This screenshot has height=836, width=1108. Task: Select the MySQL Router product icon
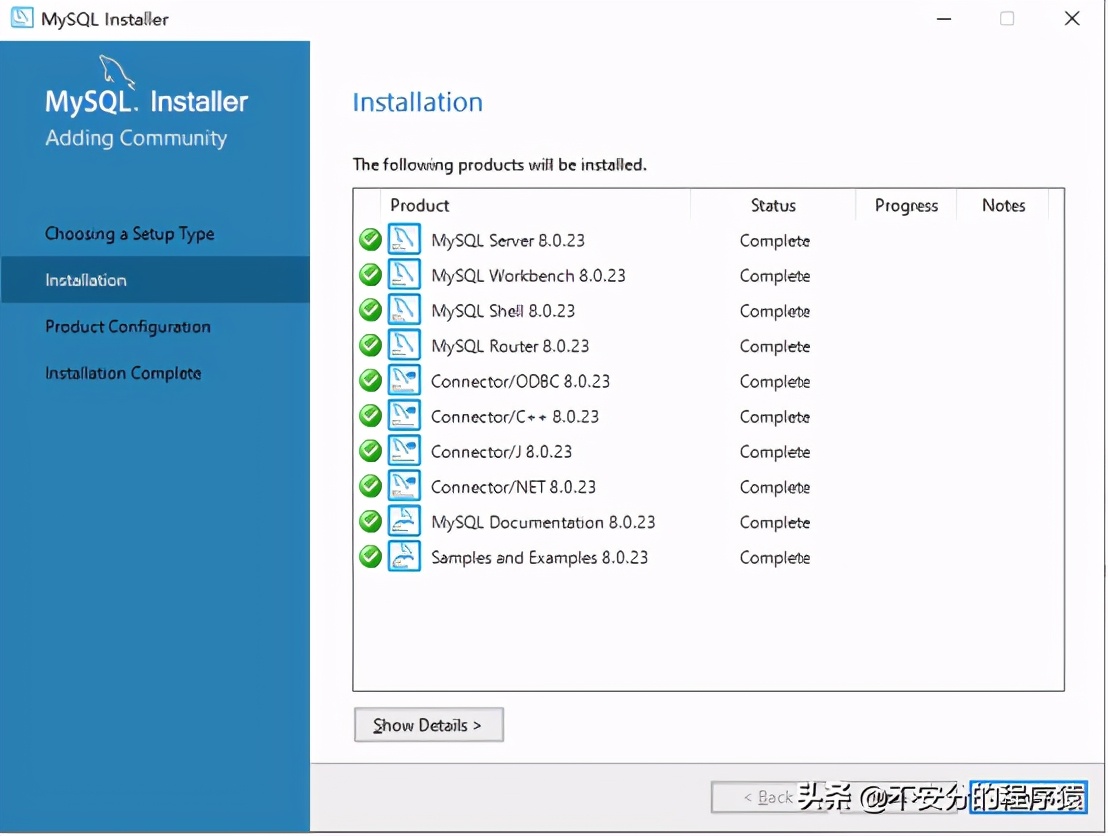[404, 345]
